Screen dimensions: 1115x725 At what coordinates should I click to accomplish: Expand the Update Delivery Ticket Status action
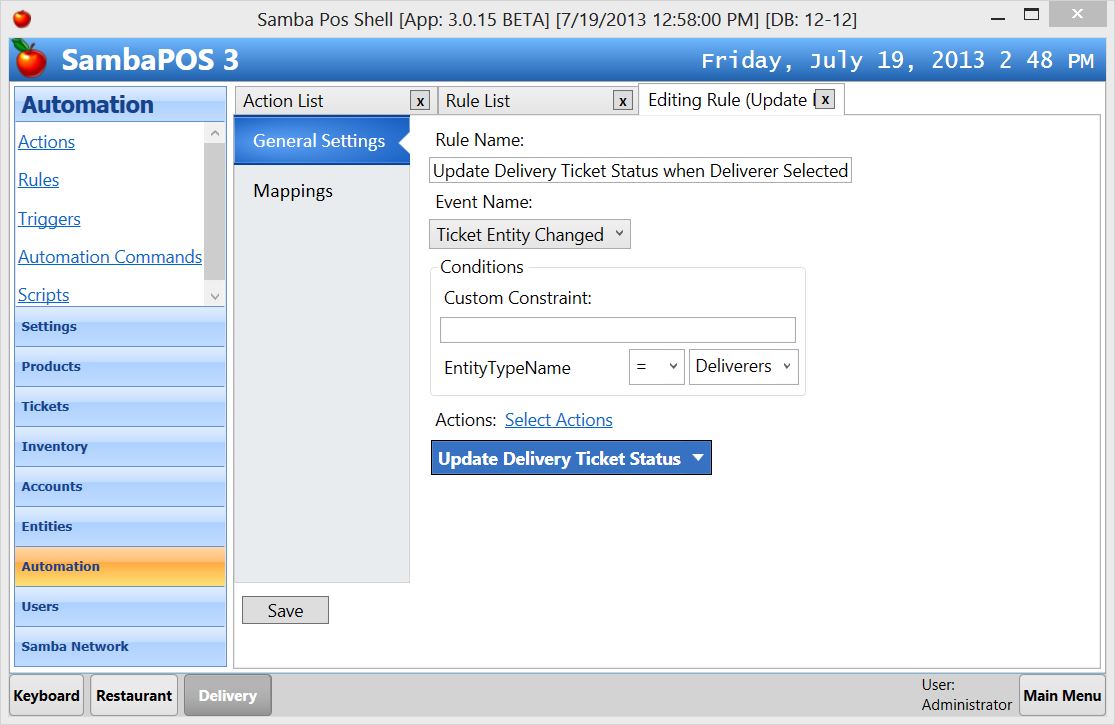tap(697, 457)
